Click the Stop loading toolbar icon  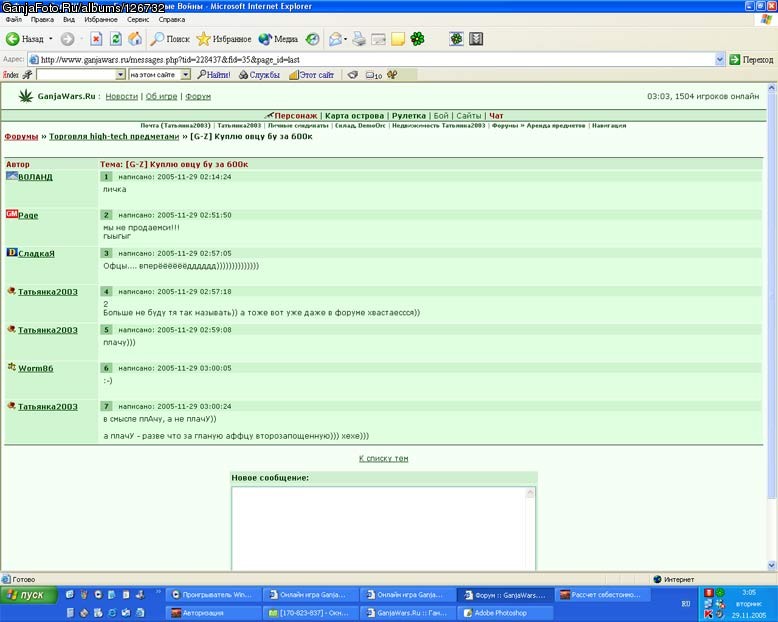(x=96, y=39)
